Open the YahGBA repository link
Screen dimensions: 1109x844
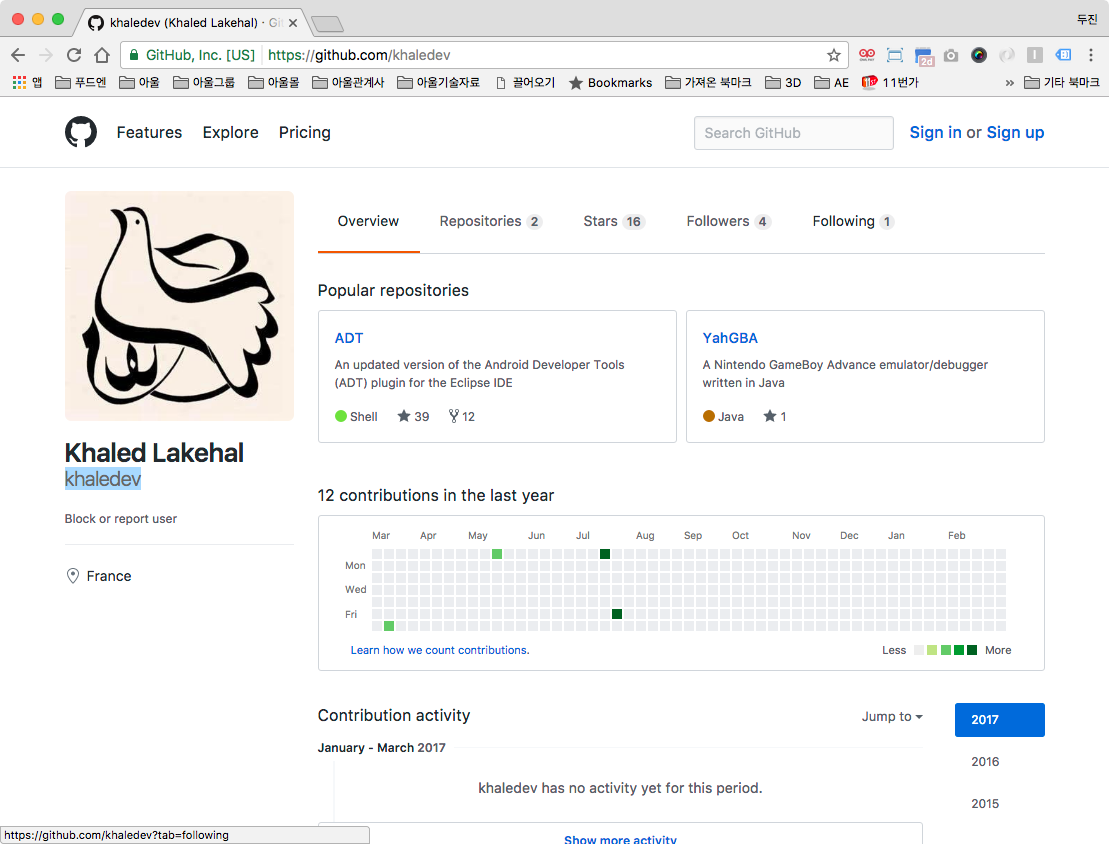tap(730, 338)
